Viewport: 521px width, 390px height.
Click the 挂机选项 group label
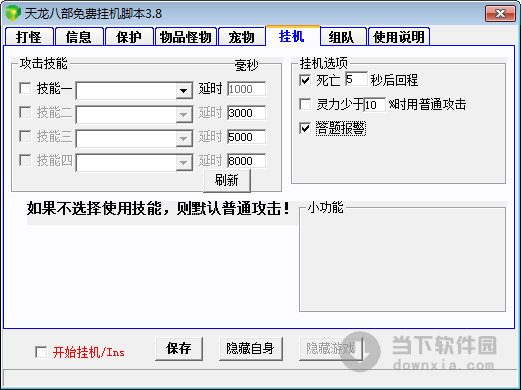324,63
